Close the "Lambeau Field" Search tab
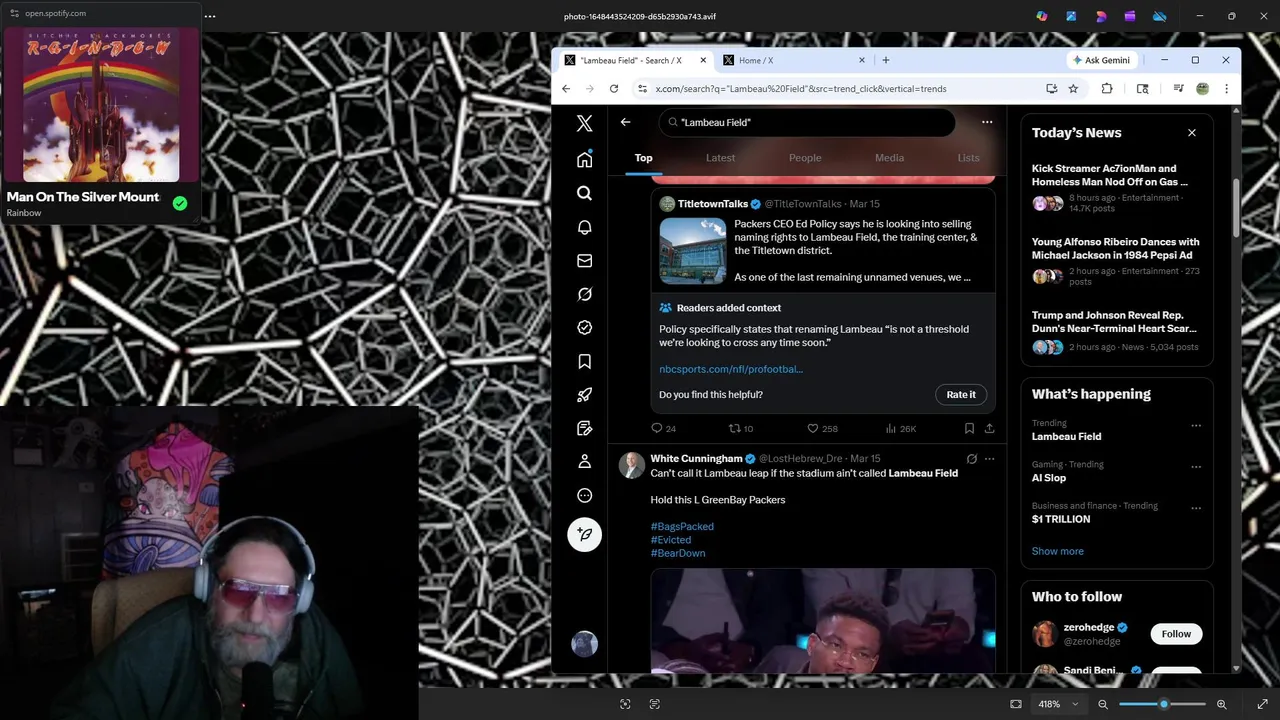The height and width of the screenshot is (720, 1280). tap(703, 60)
